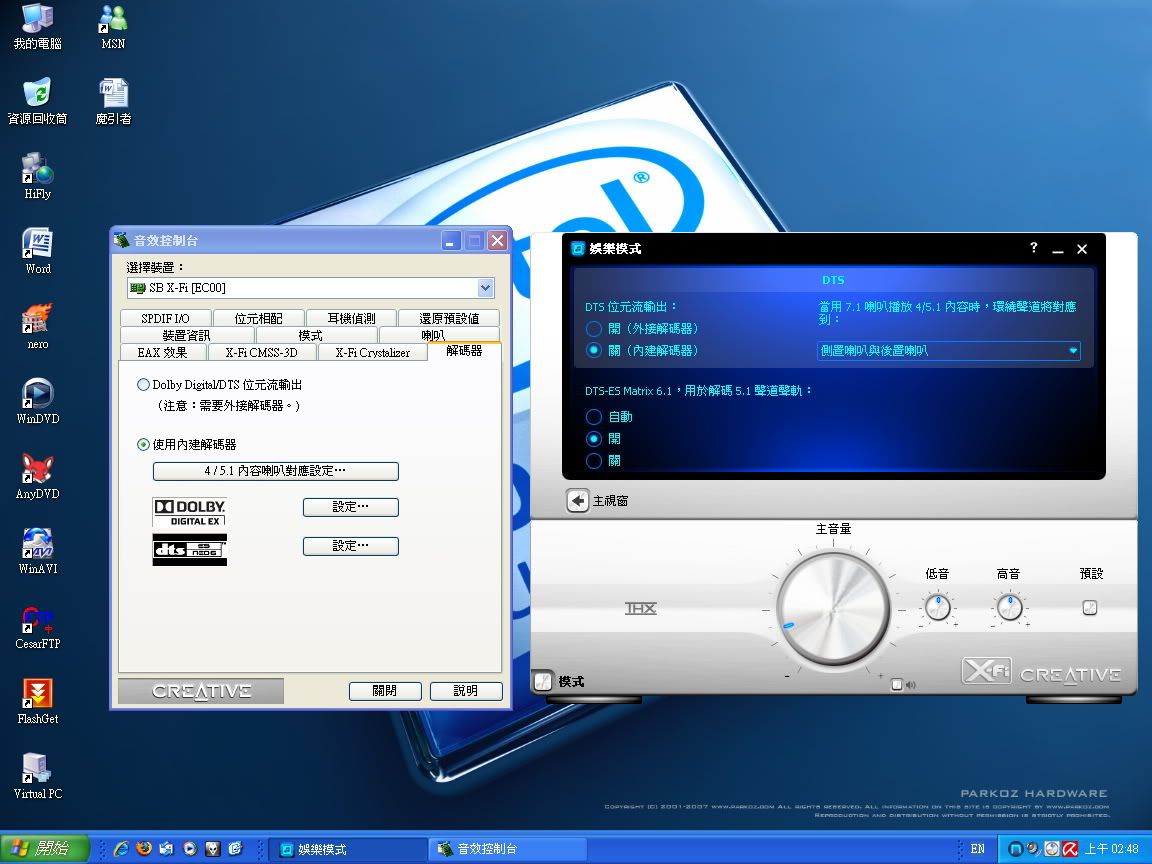Image resolution: width=1152 pixels, height=864 pixels.
Task: Click the 說明 button in 音效控制台
Action: click(x=466, y=691)
